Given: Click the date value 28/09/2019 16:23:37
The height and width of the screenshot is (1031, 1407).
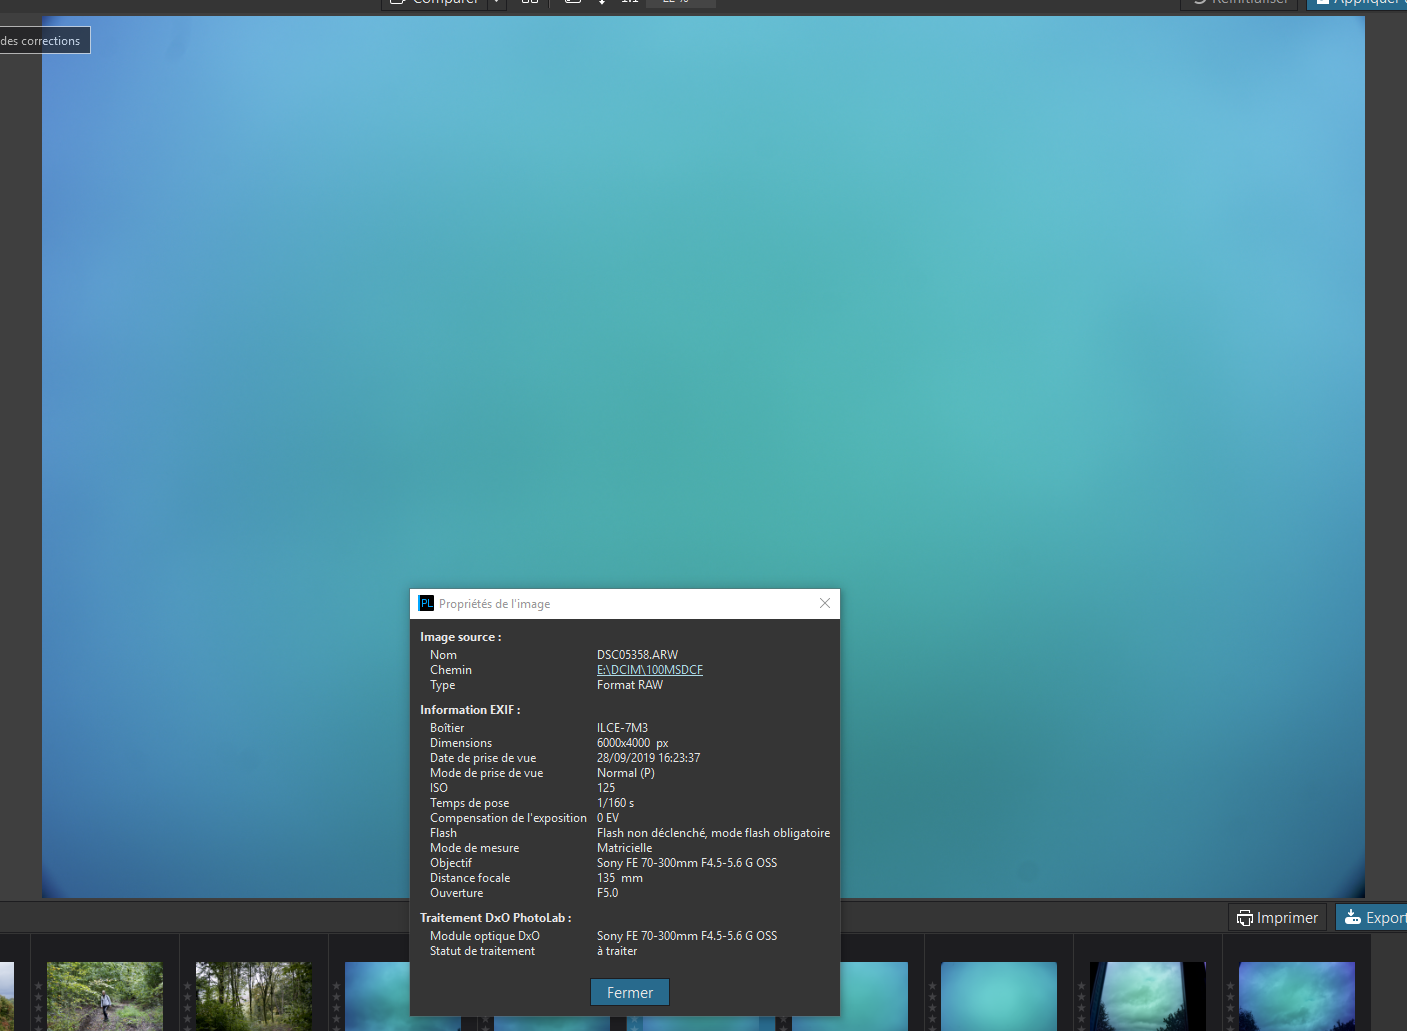Looking at the screenshot, I should tap(648, 758).
